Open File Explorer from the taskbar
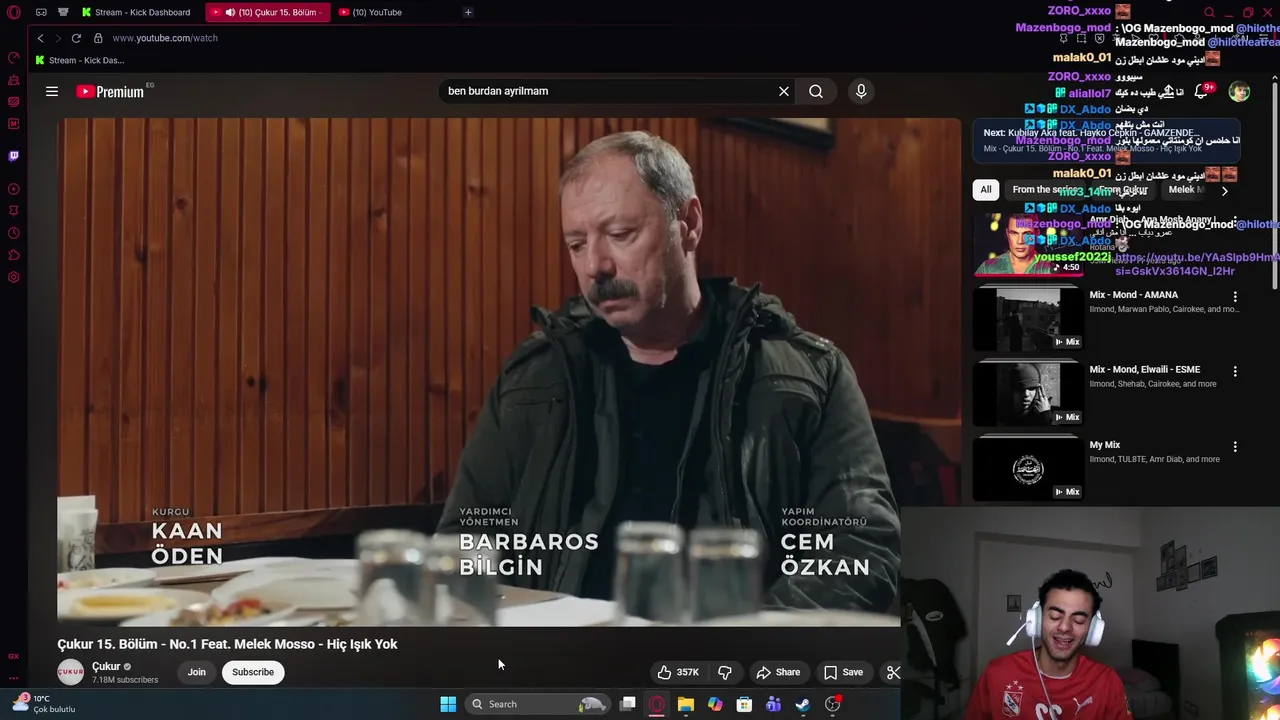1280x720 pixels. coord(686,704)
